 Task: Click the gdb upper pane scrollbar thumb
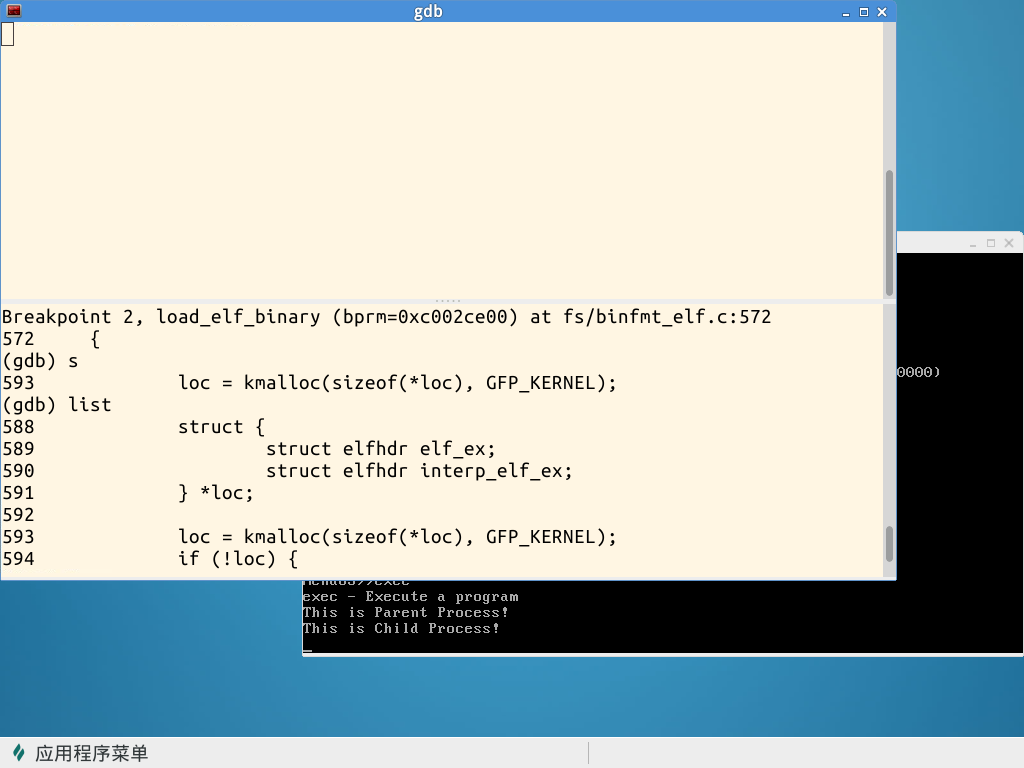[x=889, y=232]
